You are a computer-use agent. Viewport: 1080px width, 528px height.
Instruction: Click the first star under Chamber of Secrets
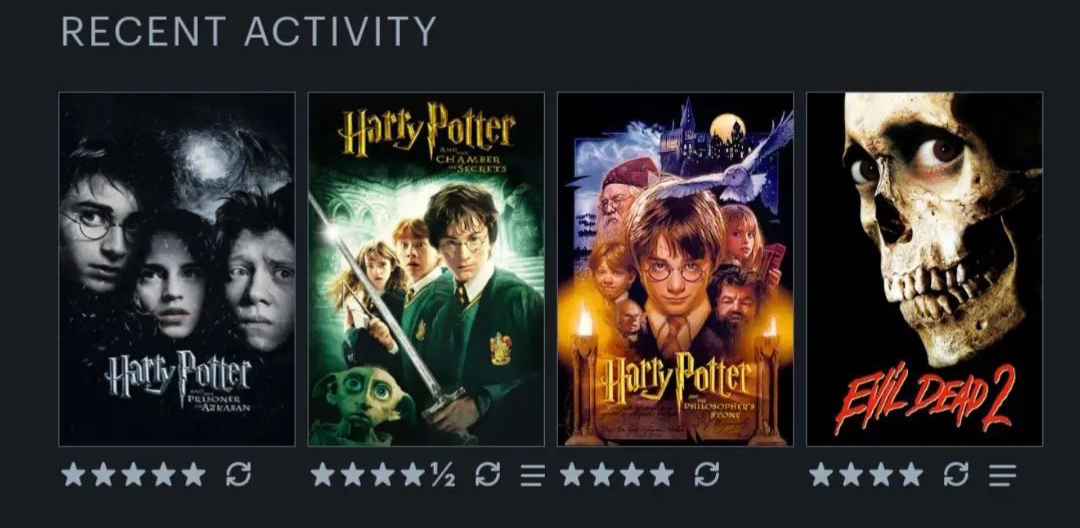(x=322, y=474)
